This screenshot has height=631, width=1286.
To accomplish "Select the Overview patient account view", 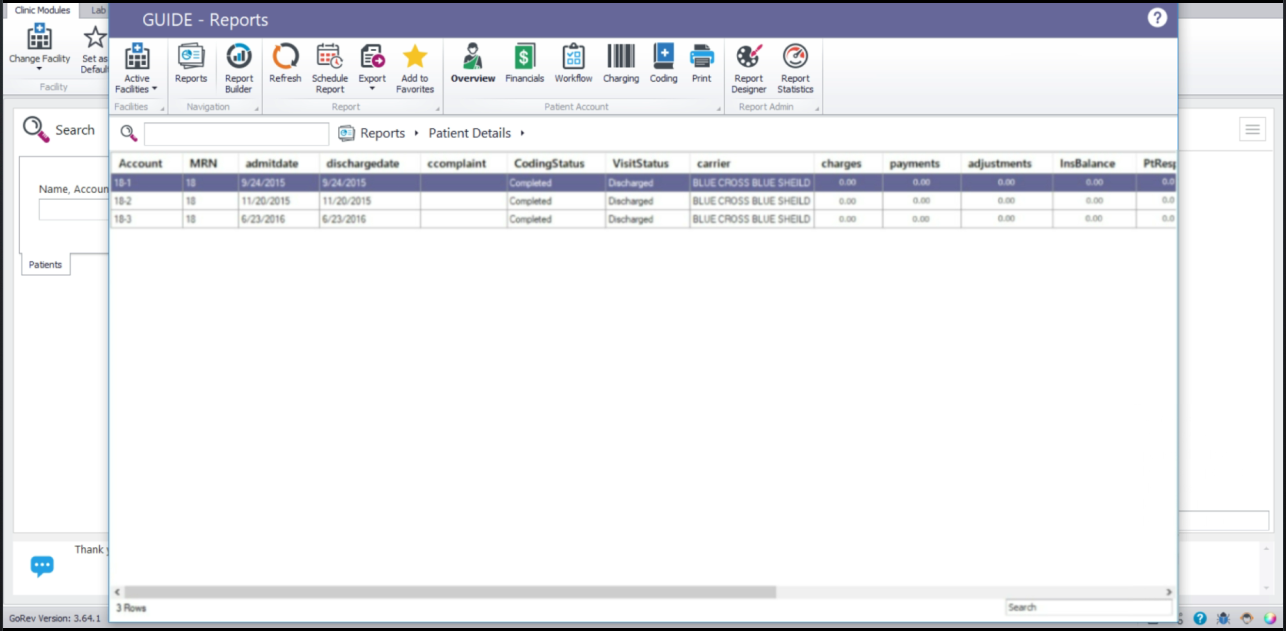I will coord(473,64).
